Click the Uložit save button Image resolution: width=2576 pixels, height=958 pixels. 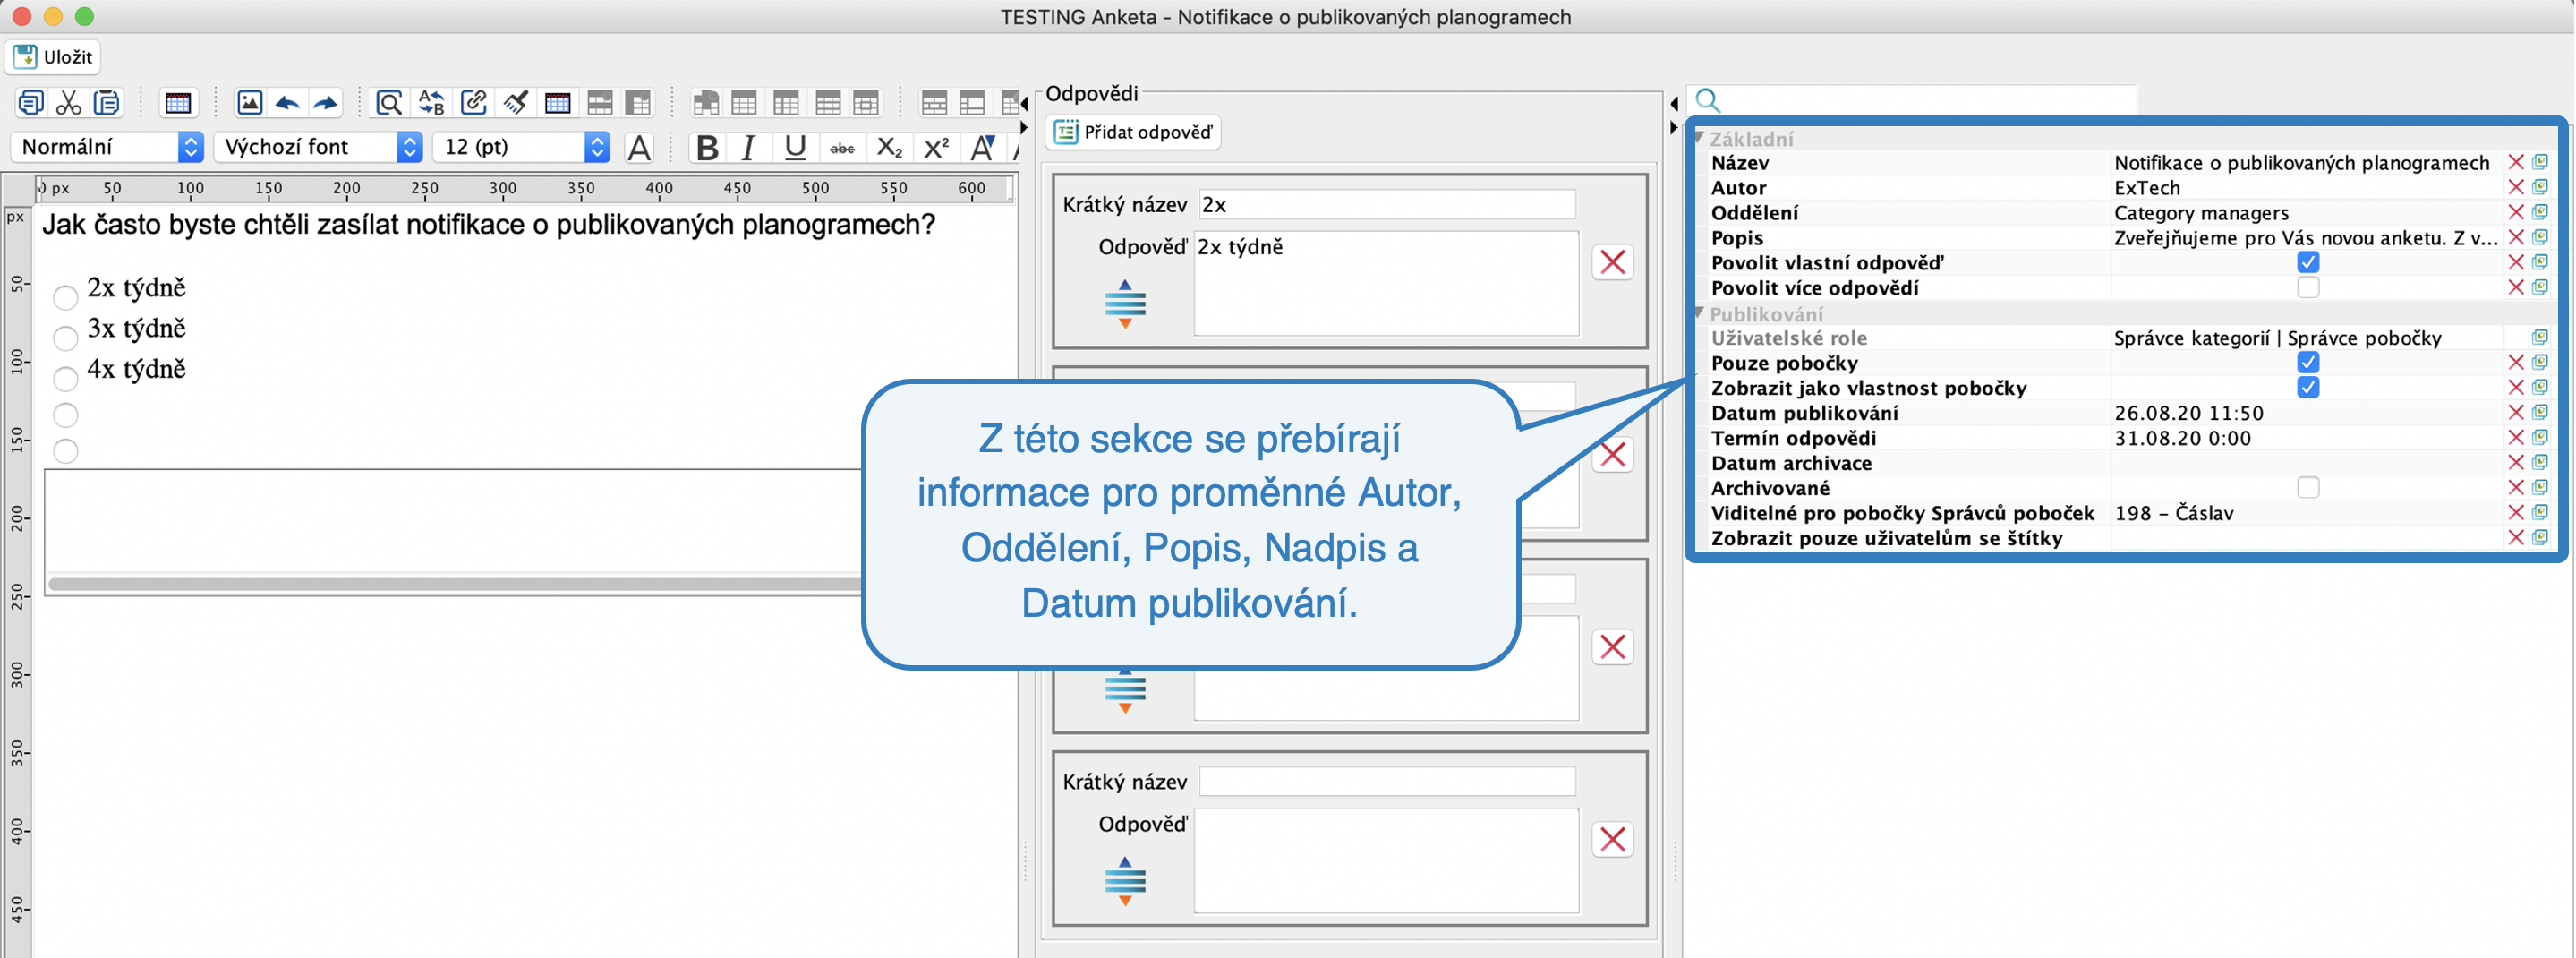coord(55,57)
